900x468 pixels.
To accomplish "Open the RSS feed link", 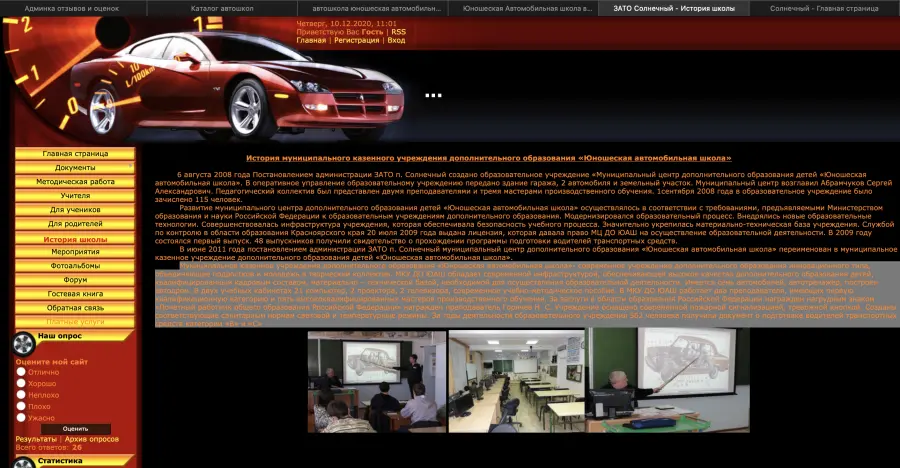I will point(398,32).
